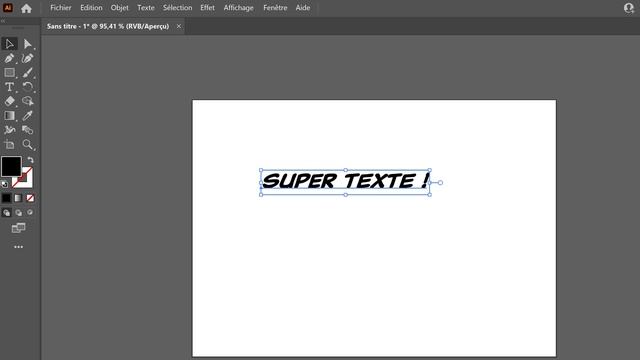Screen dimensions: 640x360
Task: Click the Ai application logo
Action: [7, 8]
